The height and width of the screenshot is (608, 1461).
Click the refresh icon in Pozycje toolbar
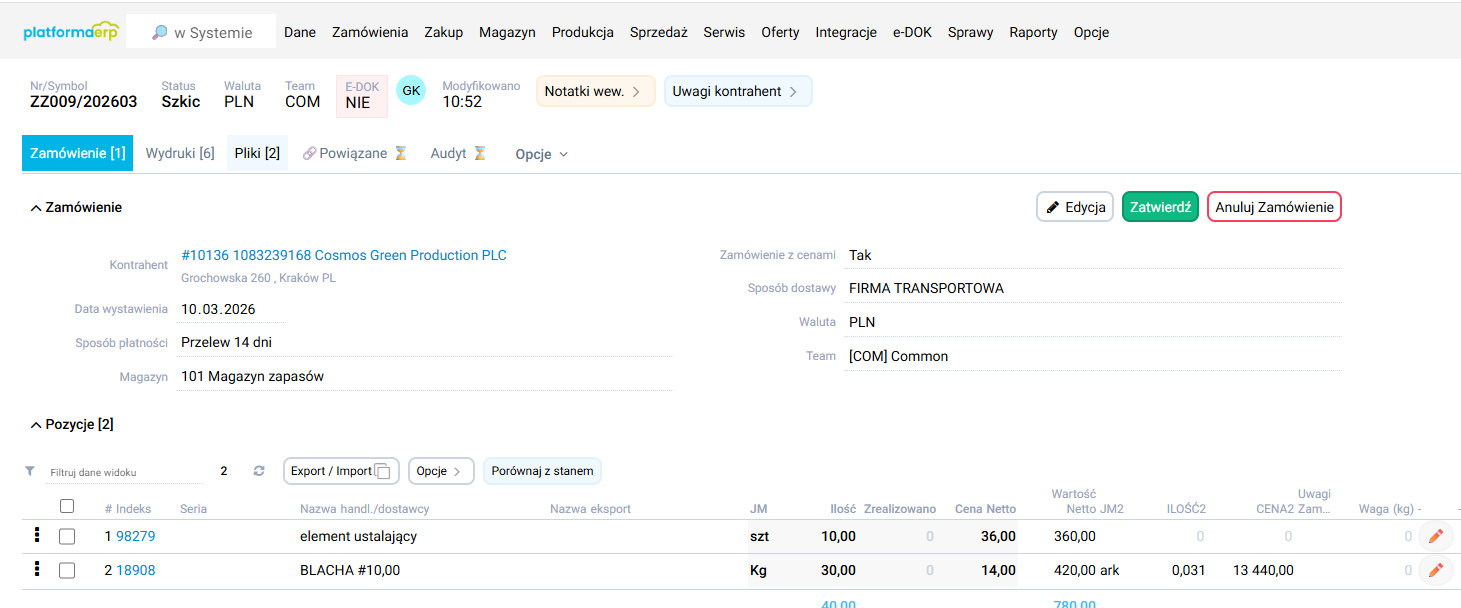coord(259,471)
